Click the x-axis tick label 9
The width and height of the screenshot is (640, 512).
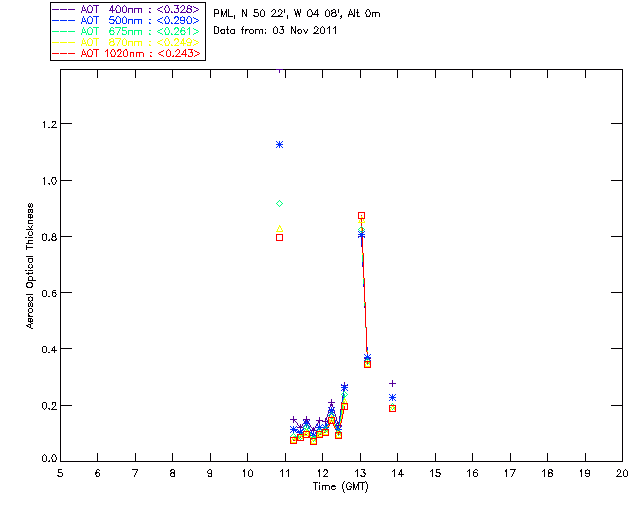click(x=210, y=473)
